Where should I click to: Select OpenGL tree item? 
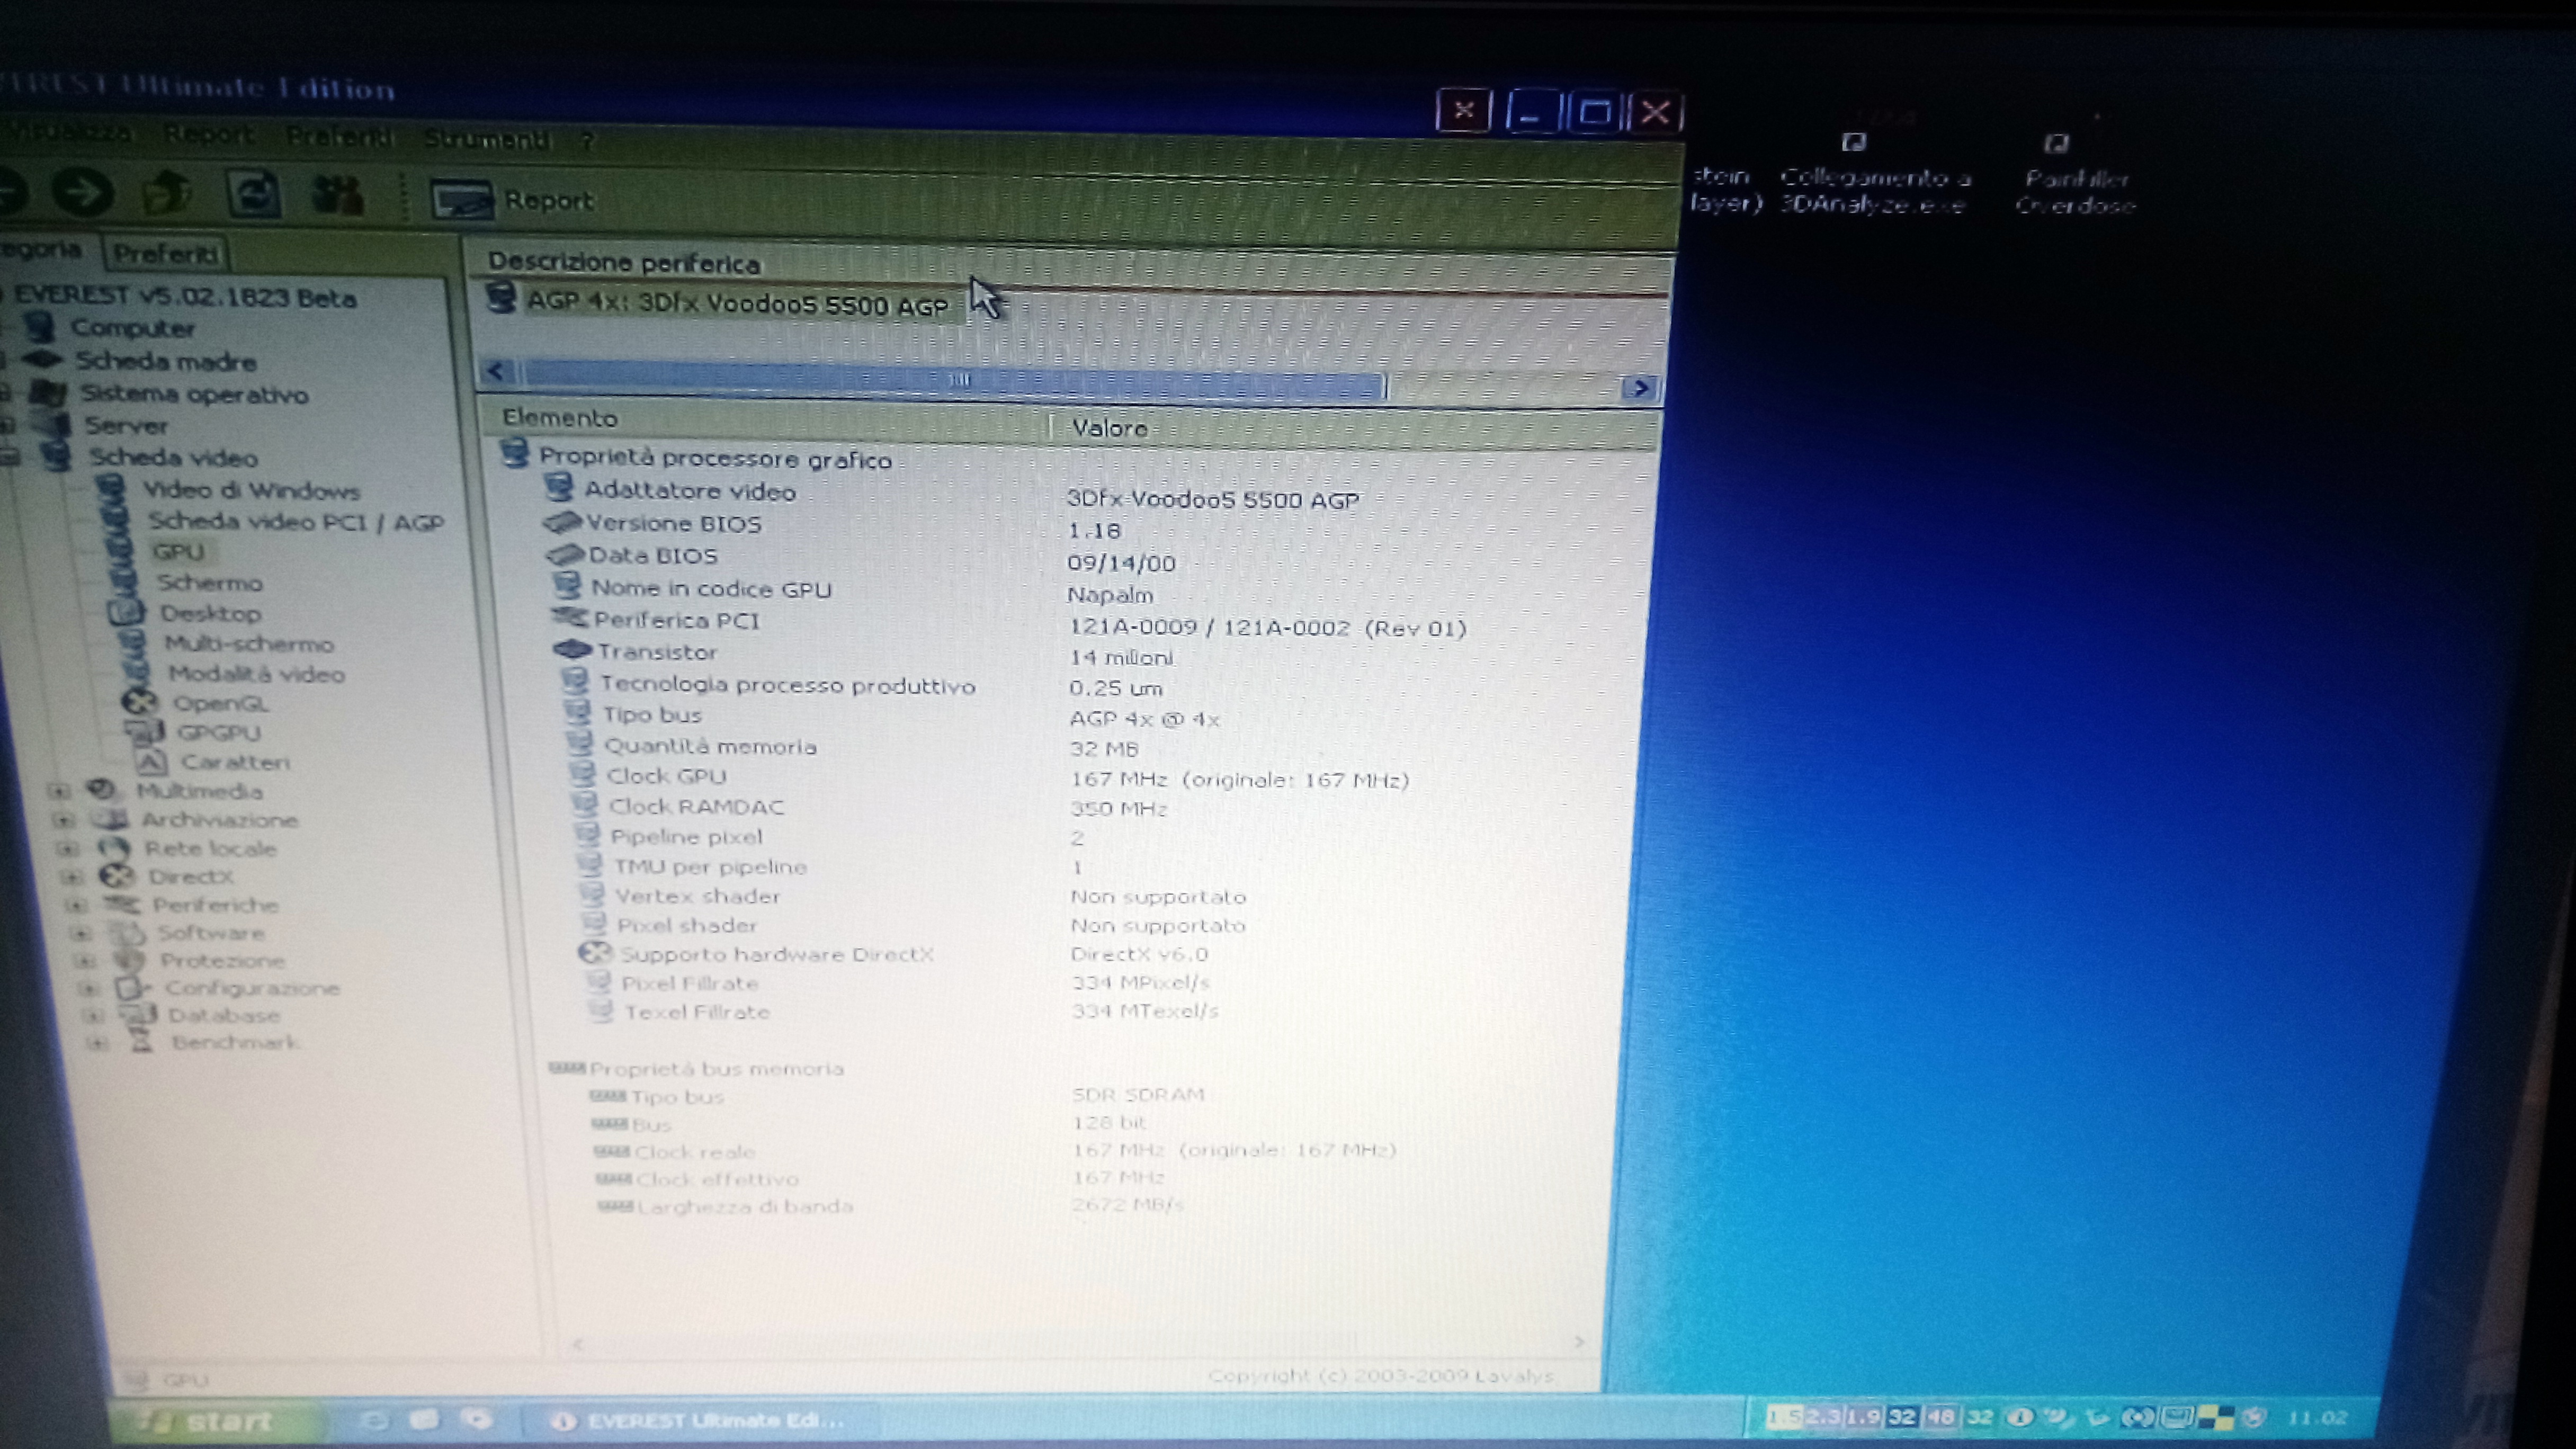click(221, 703)
